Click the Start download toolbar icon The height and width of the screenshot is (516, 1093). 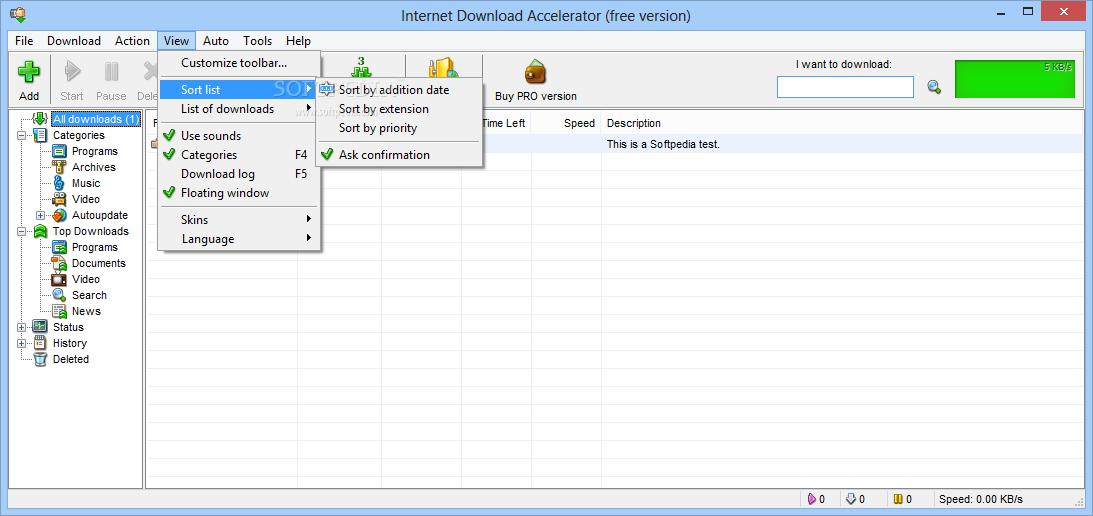coord(72,72)
